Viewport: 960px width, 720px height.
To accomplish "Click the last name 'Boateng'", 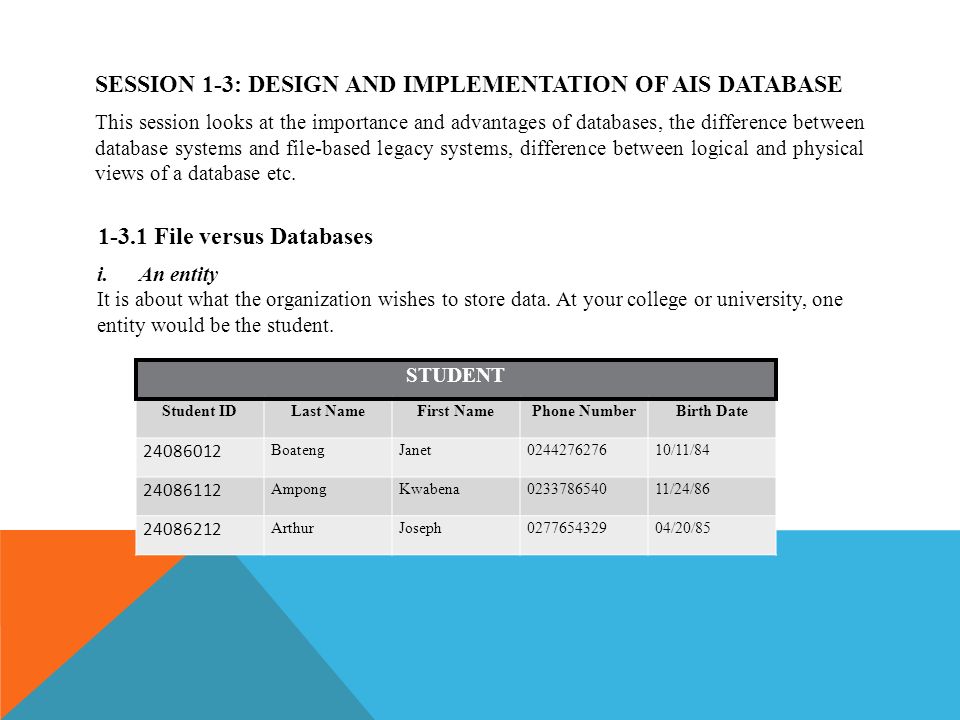I will (x=298, y=451).
